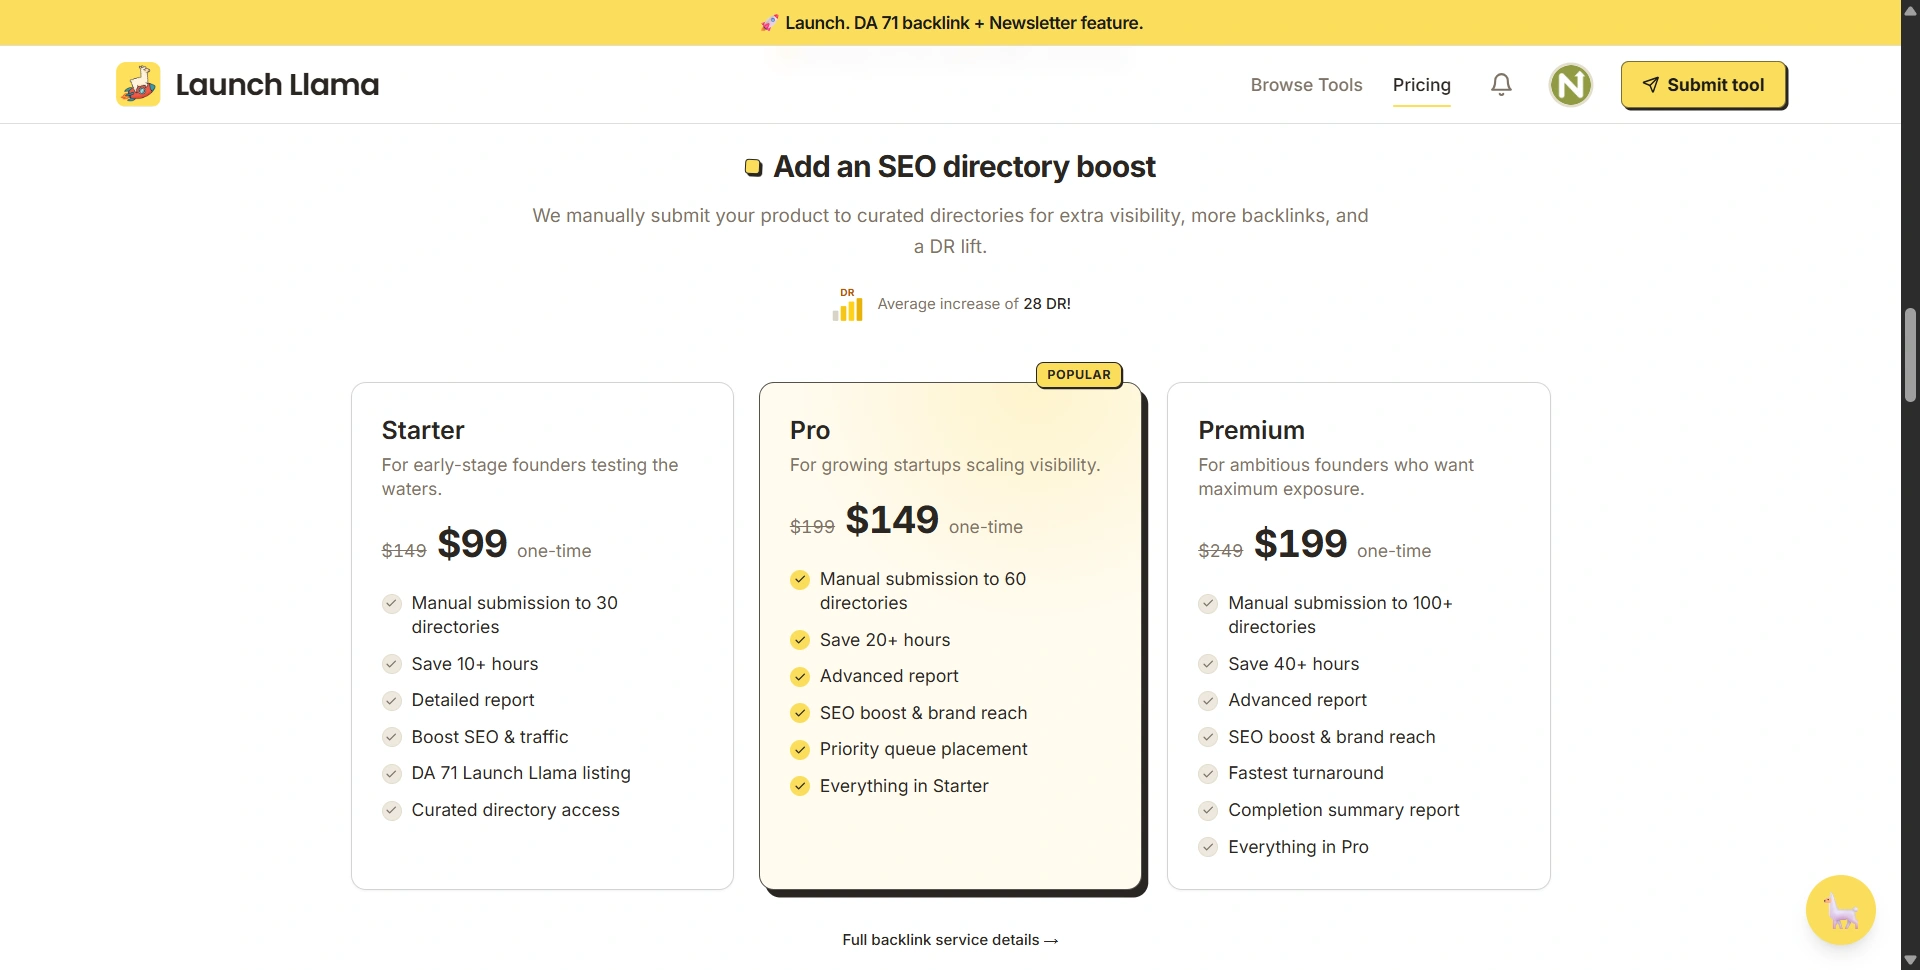1920x970 pixels.
Task: Click the rocket icon in the announcement banner
Action: [769, 23]
